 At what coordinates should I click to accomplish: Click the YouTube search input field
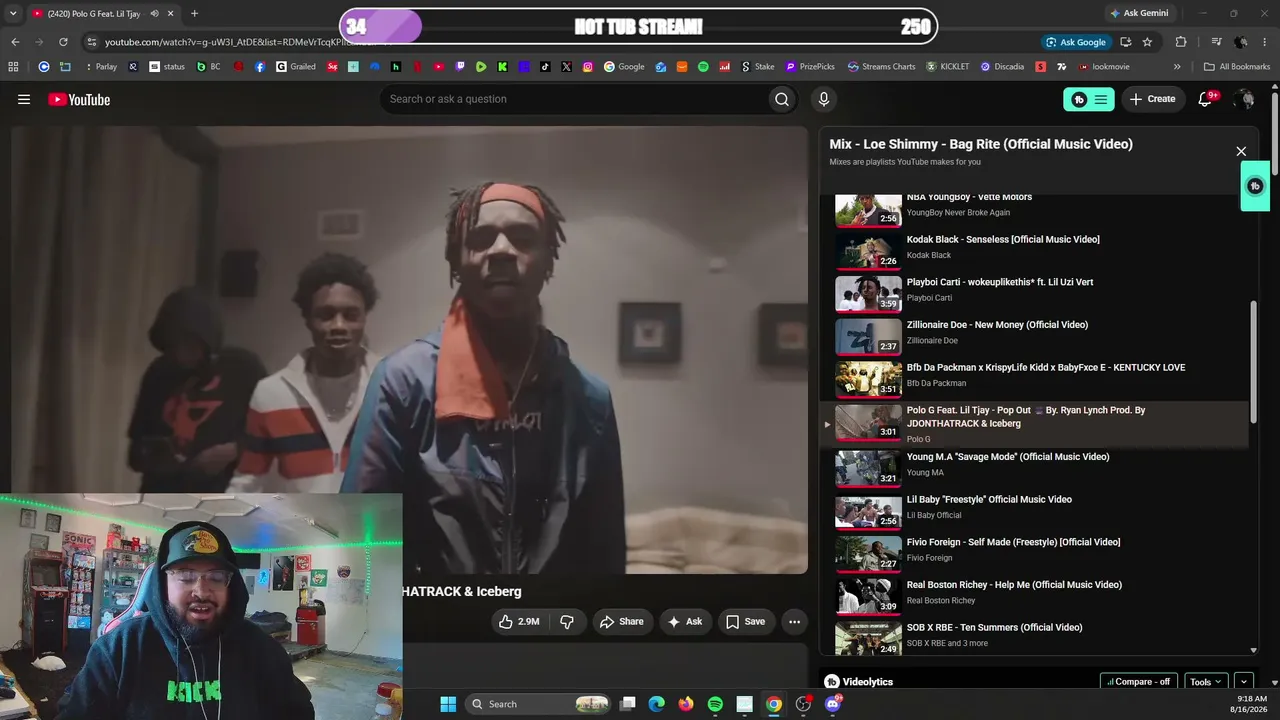(x=574, y=99)
